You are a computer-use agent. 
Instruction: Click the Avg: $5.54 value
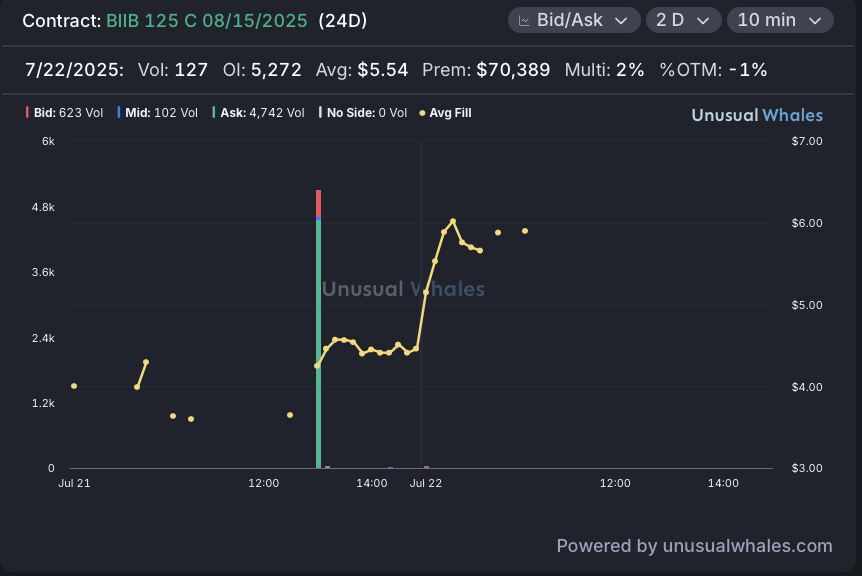point(362,70)
